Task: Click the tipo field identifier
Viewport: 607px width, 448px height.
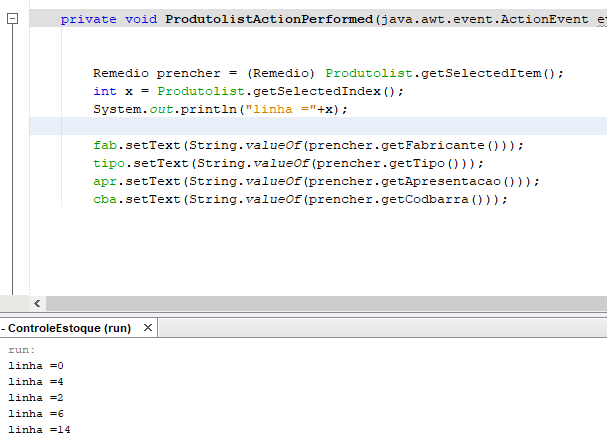Action: [x=109, y=163]
